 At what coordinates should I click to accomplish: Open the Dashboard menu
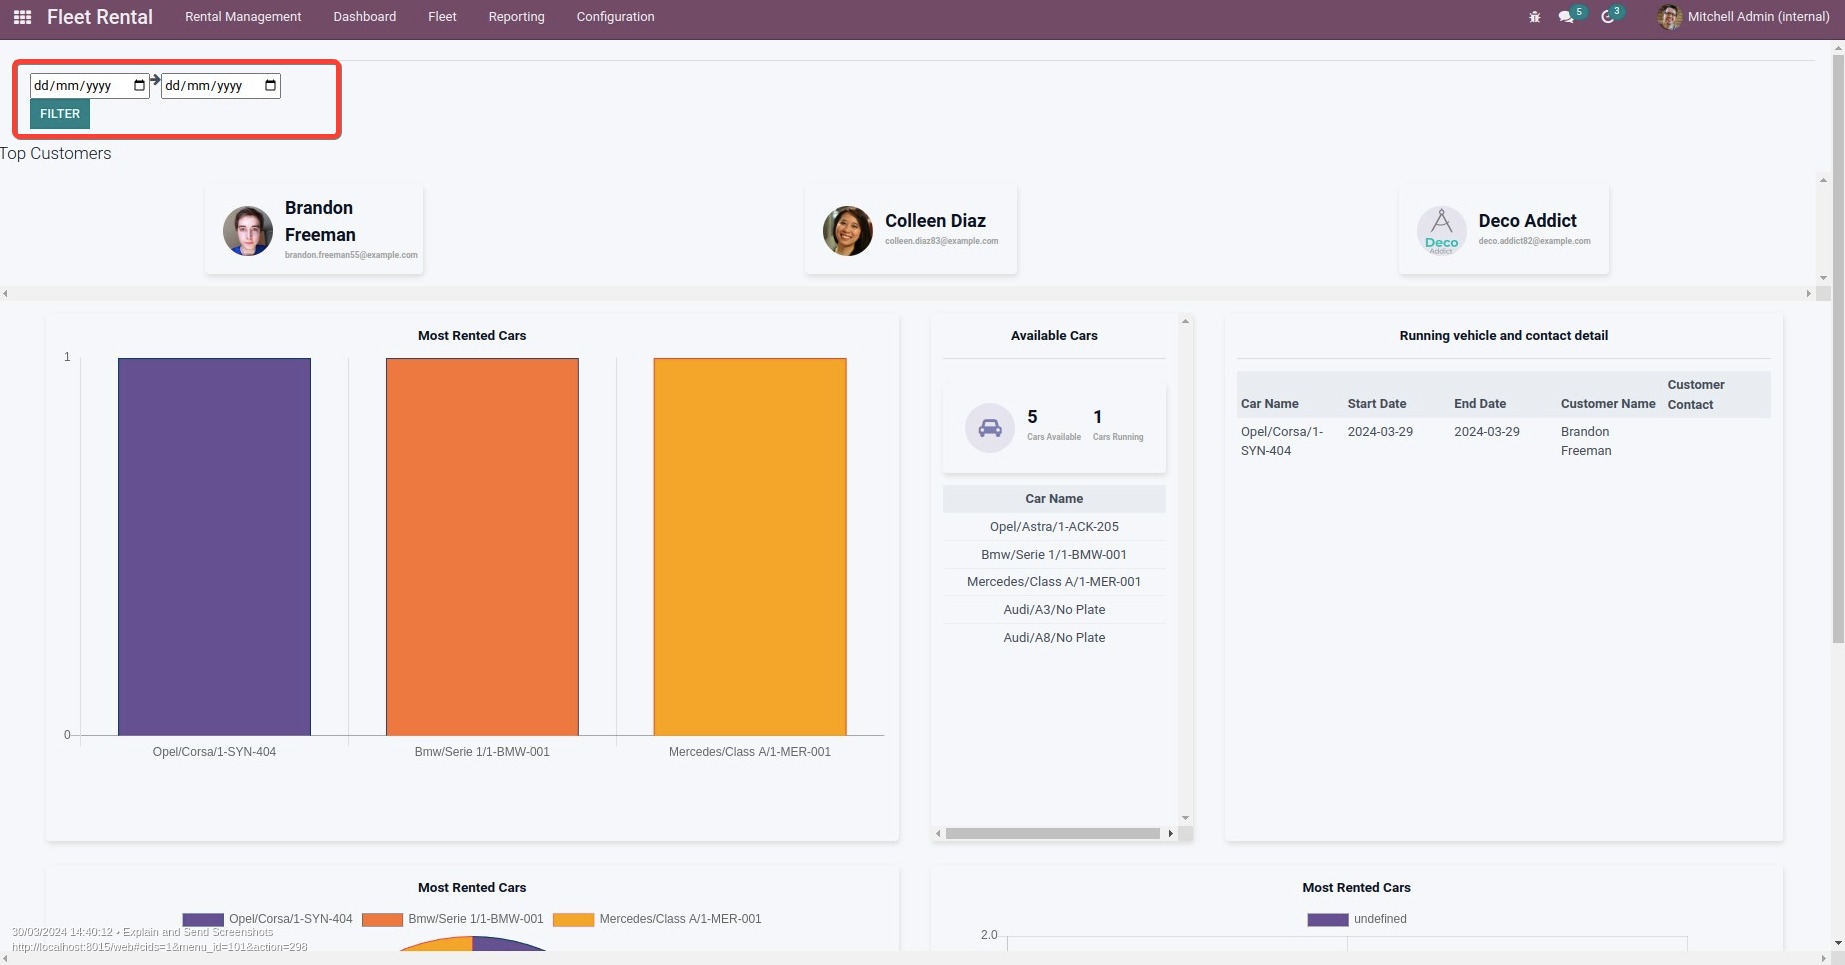click(x=365, y=17)
